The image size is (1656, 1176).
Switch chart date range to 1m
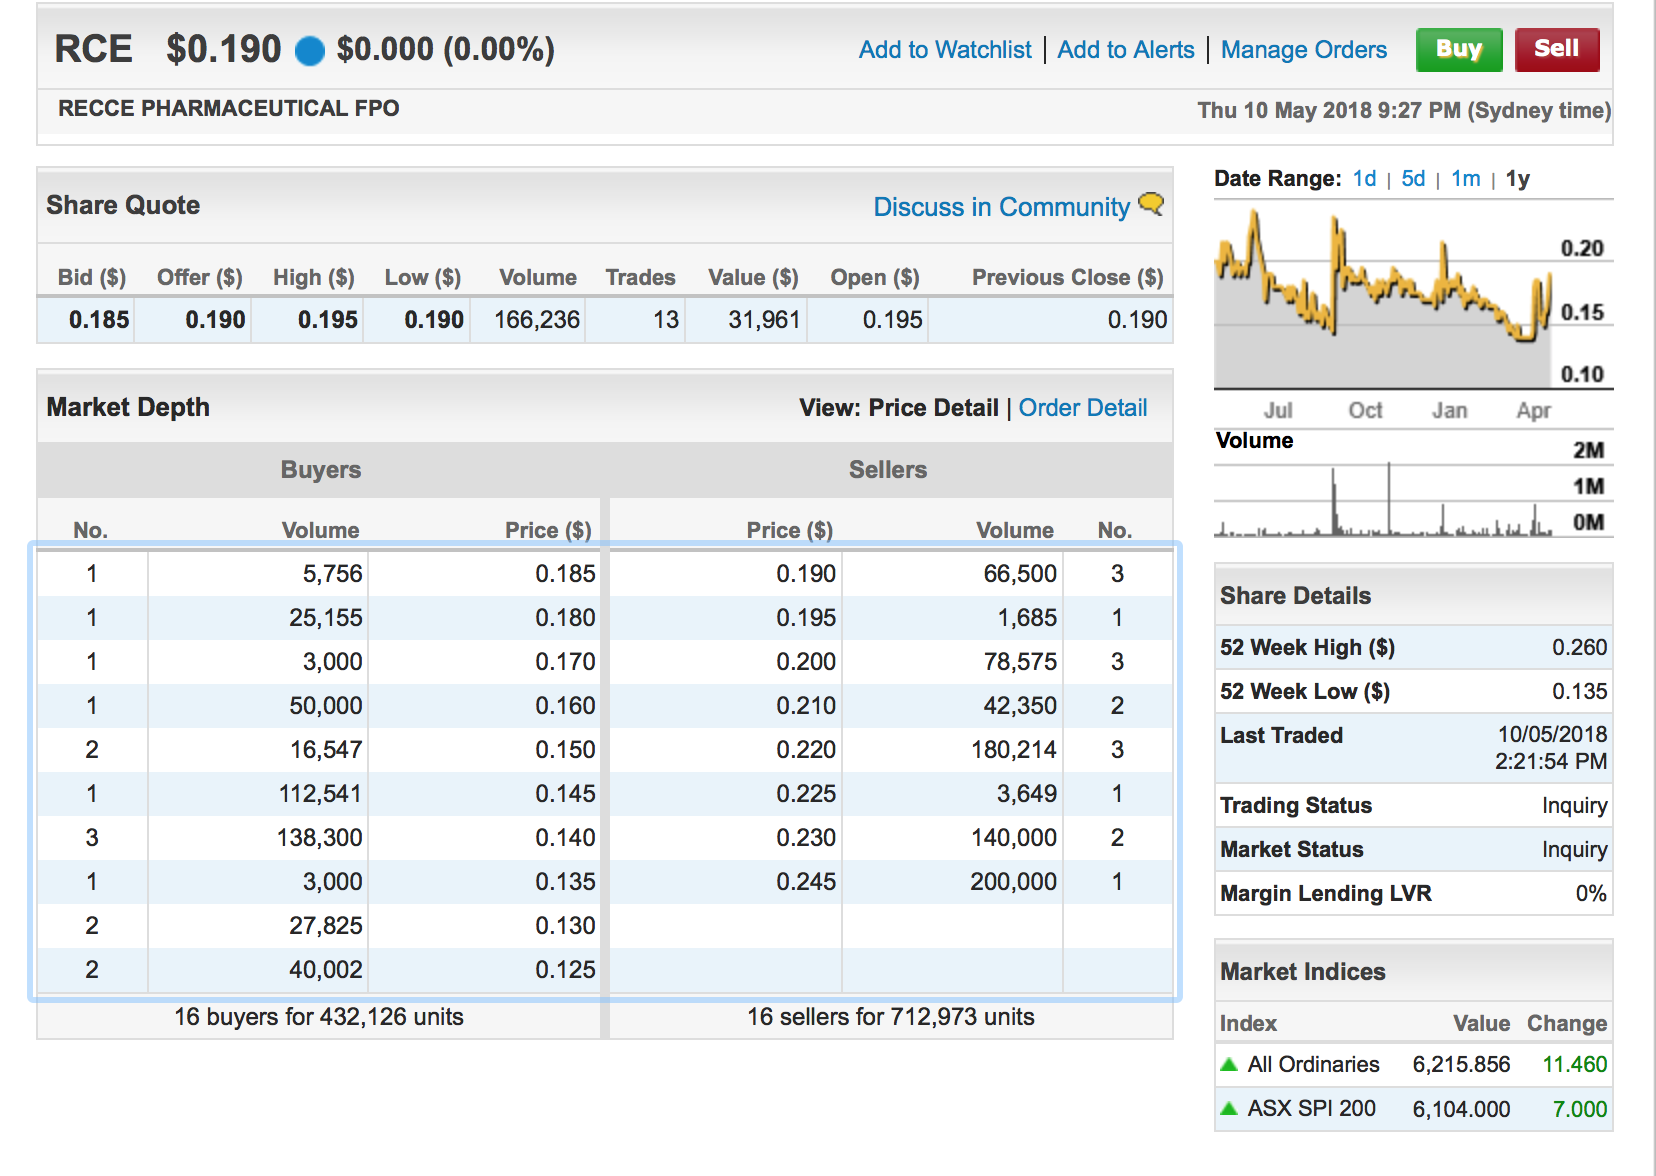tap(1466, 179)
